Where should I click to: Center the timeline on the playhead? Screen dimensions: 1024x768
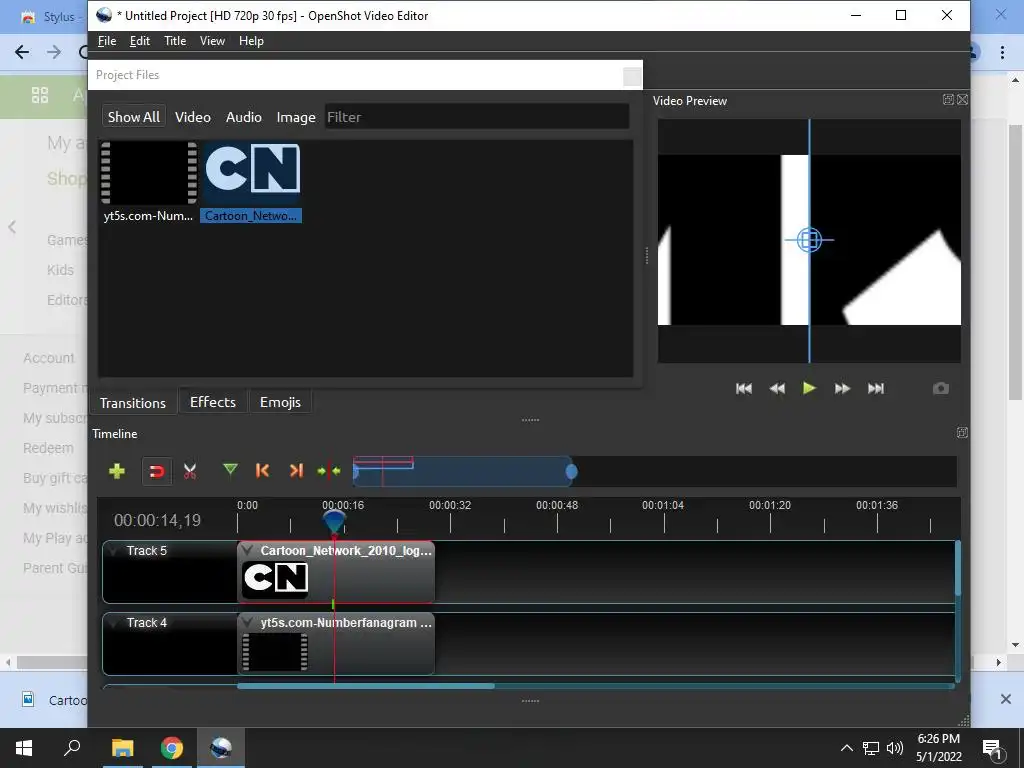pyautogui.click(x=328, y=470)
